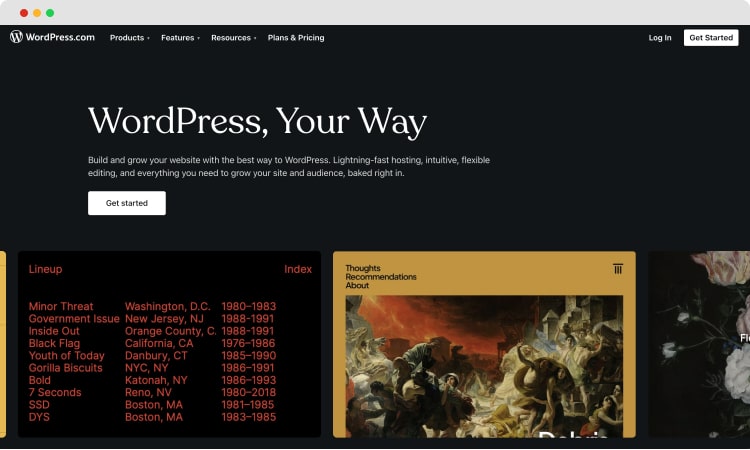Image resolution: width=750 pixels, height=450 pixels.
Task: Expand the Resources dropdown menu
Action: [x=234, y=37]
